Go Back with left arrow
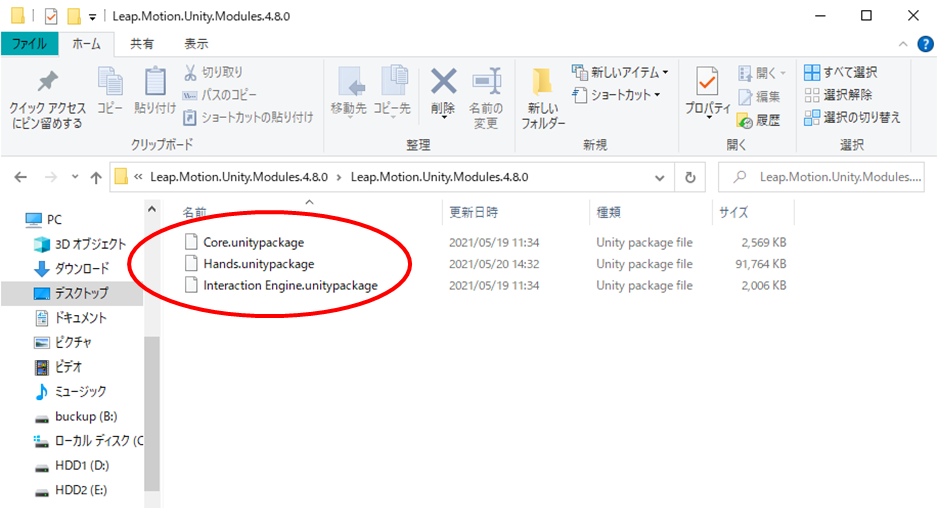Screen dimensions: 938x508 click(x=21, y=177)
